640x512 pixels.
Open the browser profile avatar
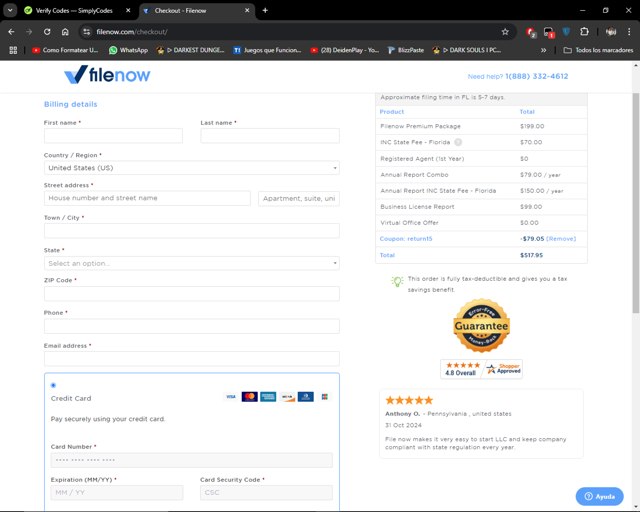coord(611,32)
